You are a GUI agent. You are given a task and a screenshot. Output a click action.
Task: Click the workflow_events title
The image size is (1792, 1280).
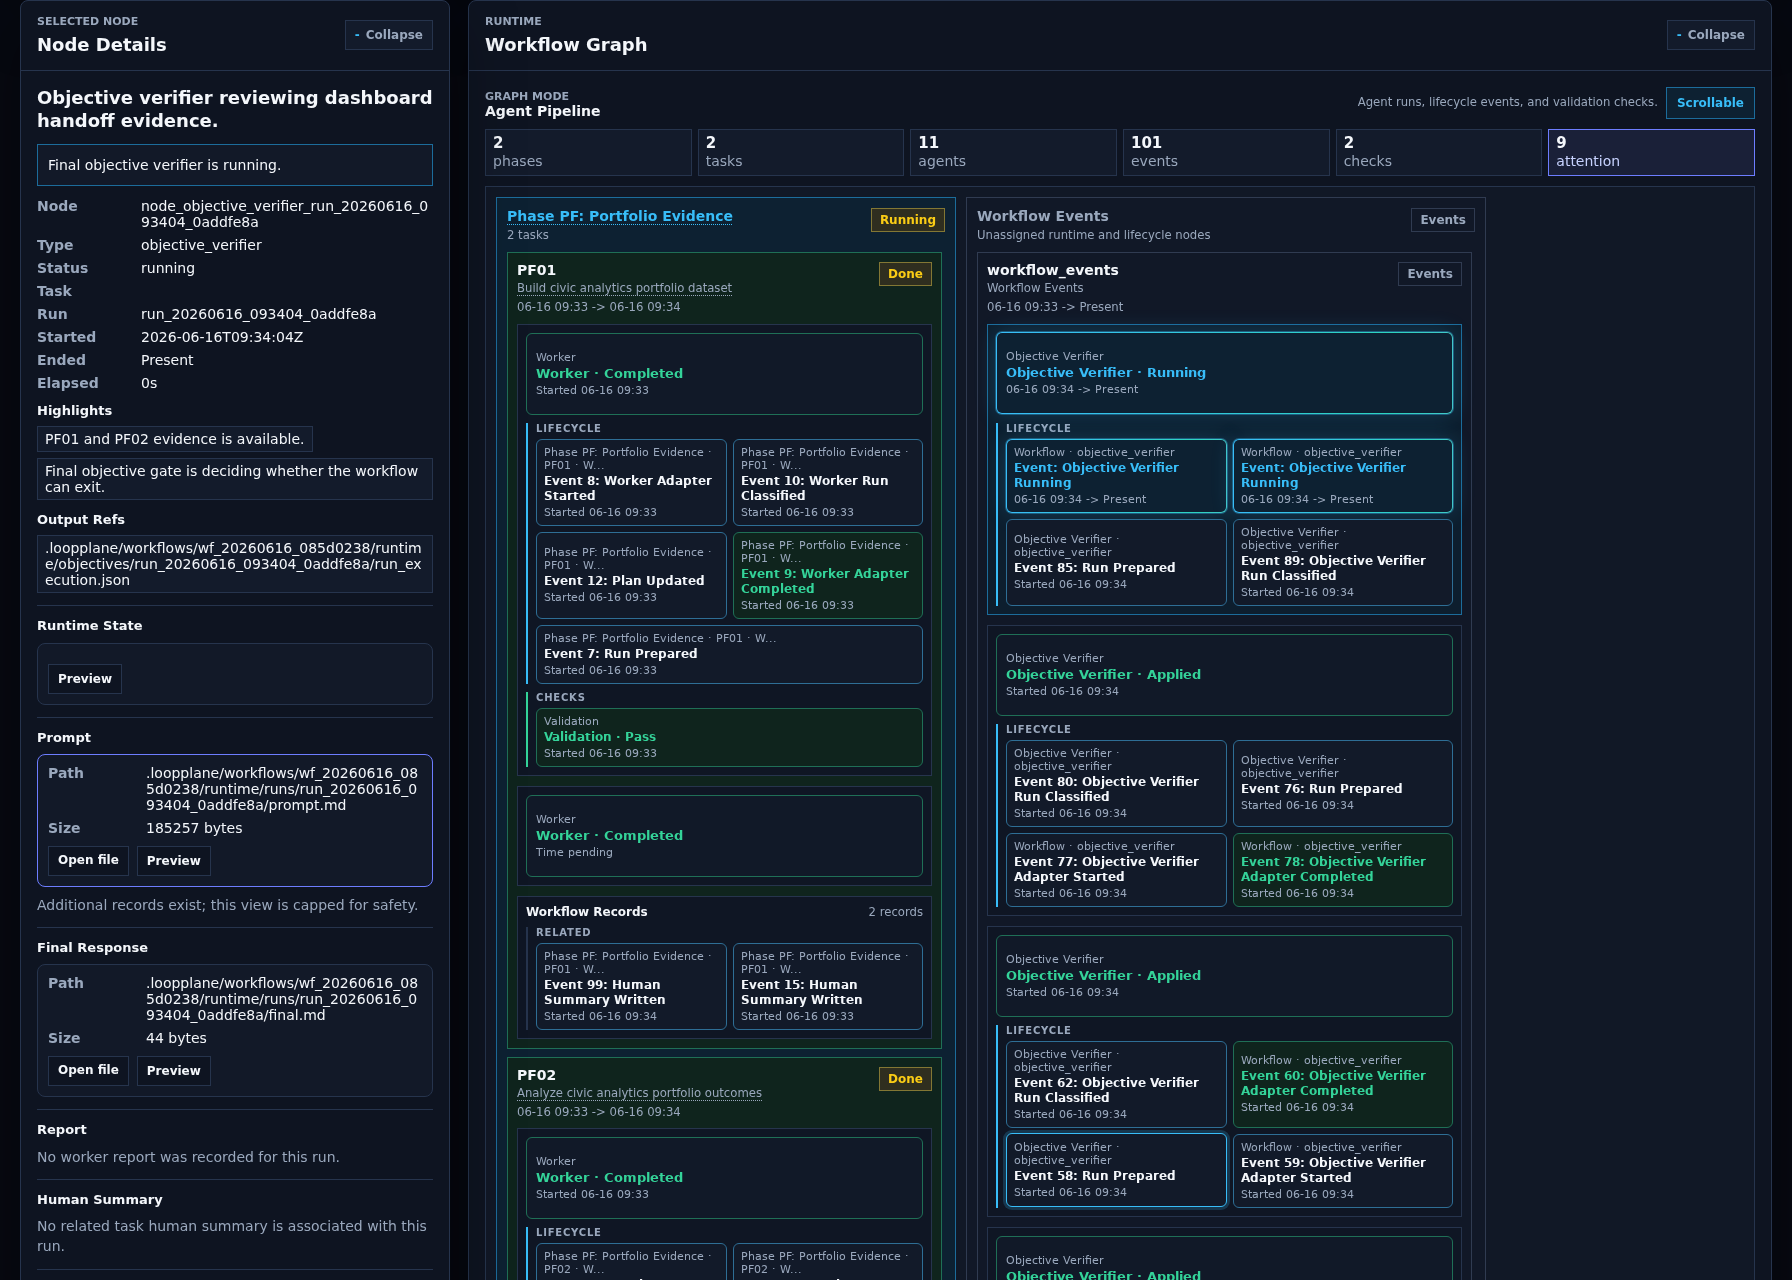pos(1052,270)
